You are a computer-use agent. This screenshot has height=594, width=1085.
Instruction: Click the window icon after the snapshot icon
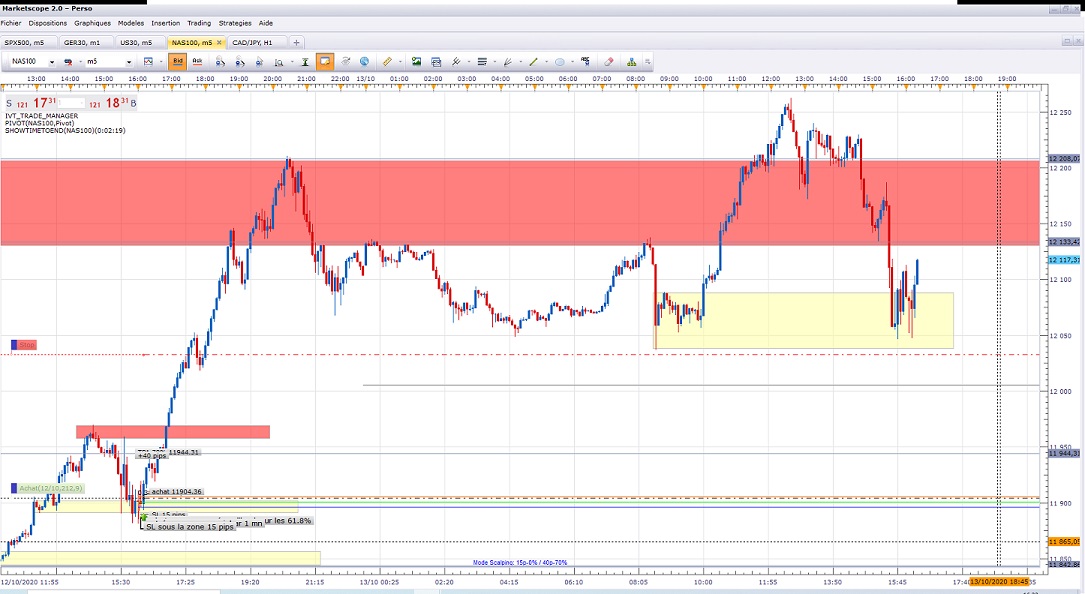click(x=436, y=62)
